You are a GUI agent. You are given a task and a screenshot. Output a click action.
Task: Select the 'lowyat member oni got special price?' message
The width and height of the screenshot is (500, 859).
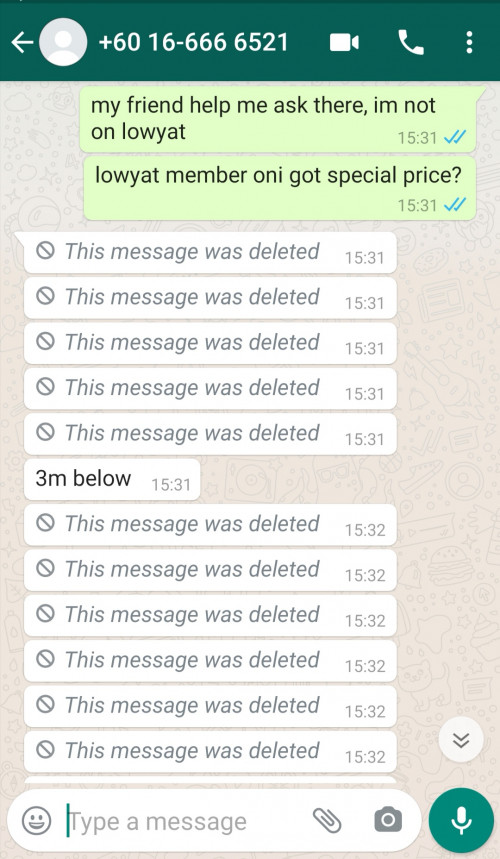(x=279, y=188)
